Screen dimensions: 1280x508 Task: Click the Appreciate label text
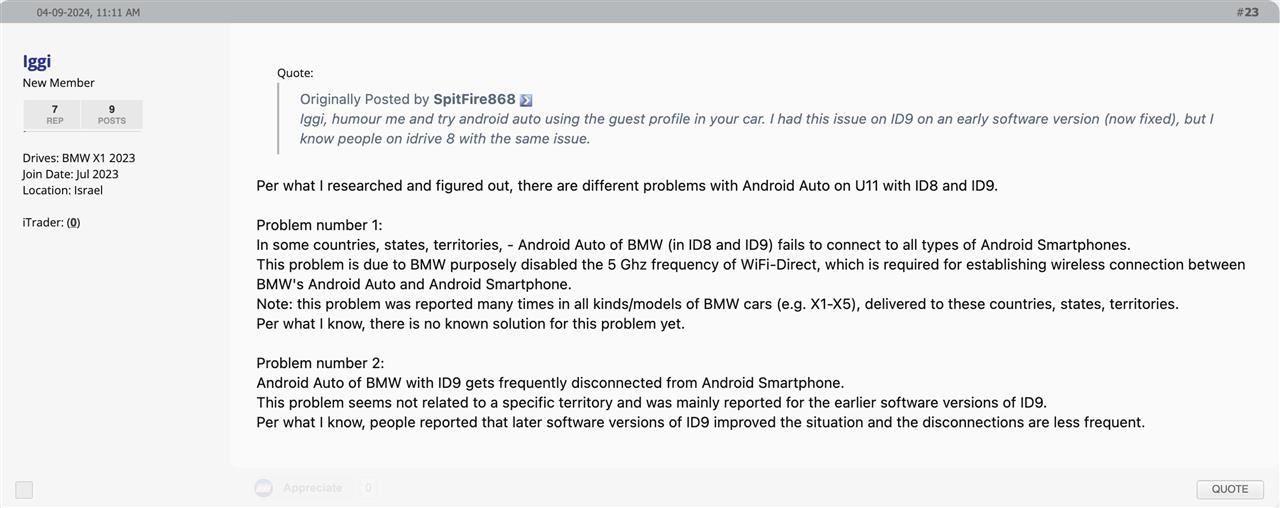click(312, 488)
